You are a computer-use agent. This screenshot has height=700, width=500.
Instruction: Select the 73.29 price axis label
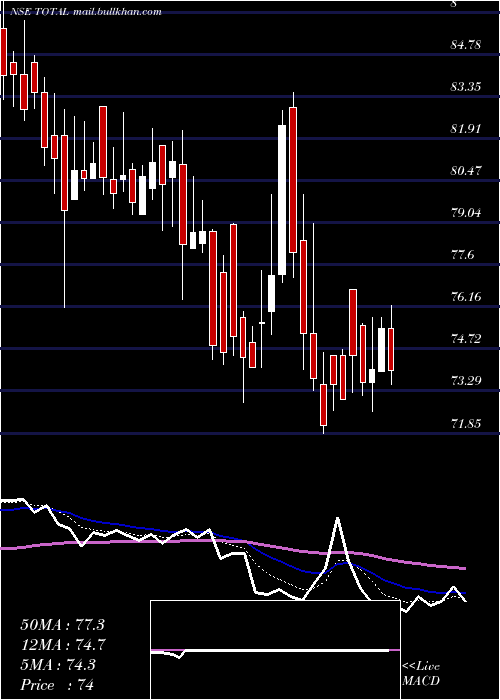(x=466, y=381)
